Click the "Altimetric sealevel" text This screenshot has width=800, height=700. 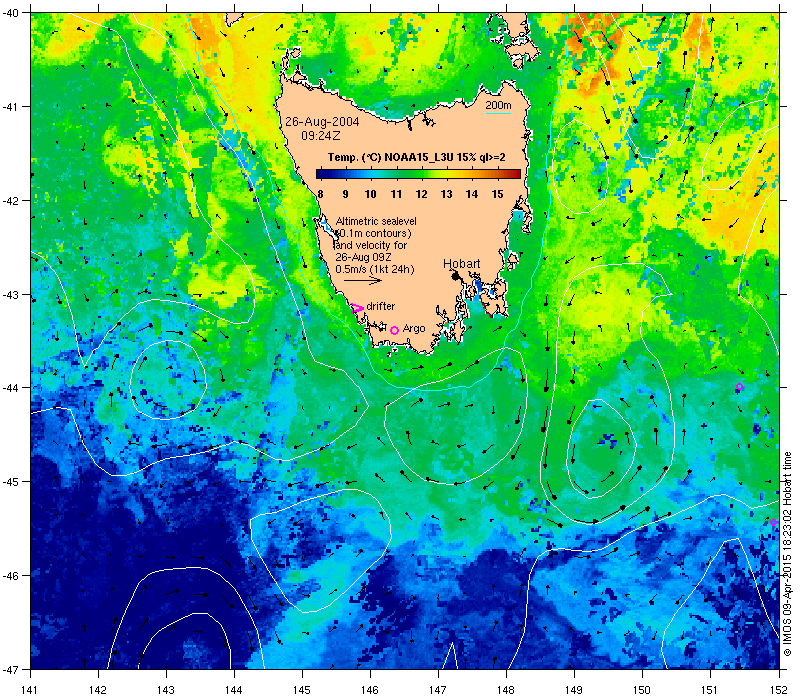click(x=376, y=221)
